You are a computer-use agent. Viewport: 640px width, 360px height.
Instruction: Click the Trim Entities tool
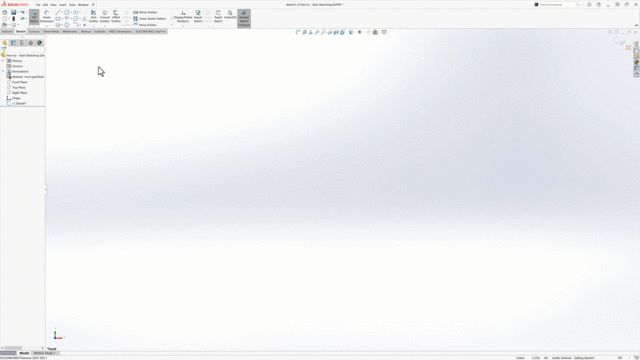(93, 16)
